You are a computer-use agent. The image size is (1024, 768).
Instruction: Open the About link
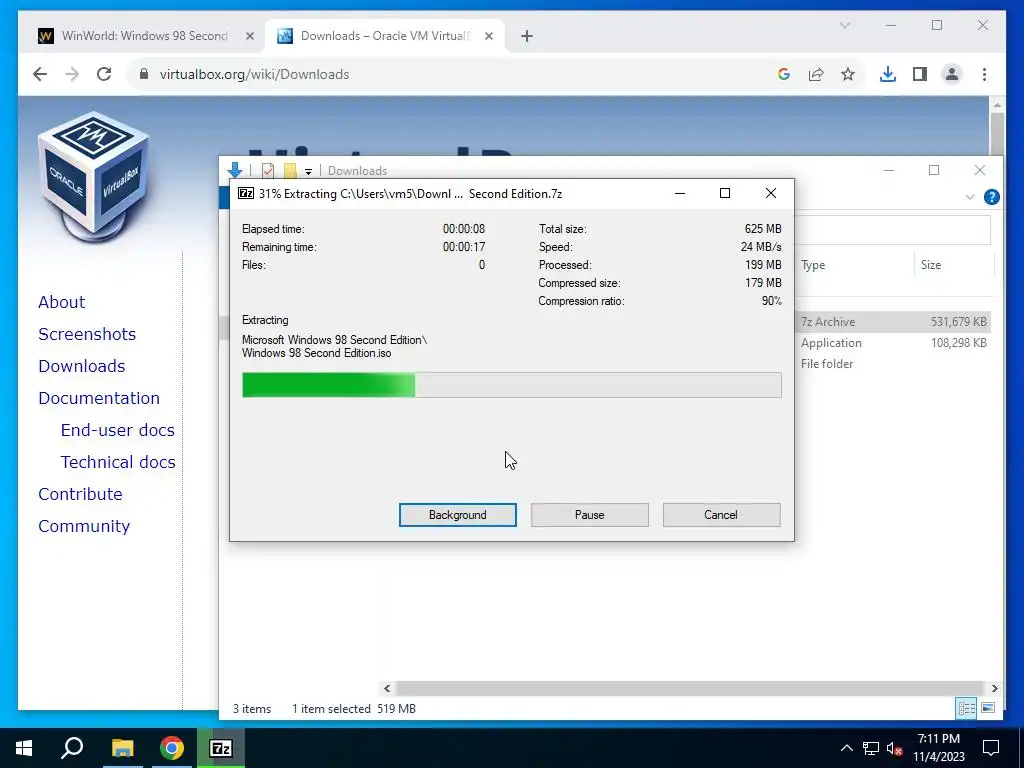[x=61, y=302]
